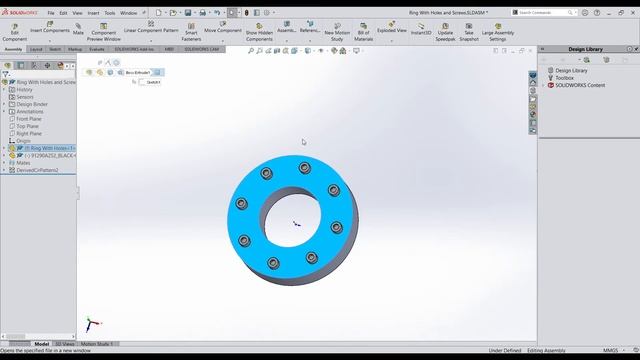Select Front Plane in the tree
The width and height of the screenshot is (640, 360).
tap(29, 119)
